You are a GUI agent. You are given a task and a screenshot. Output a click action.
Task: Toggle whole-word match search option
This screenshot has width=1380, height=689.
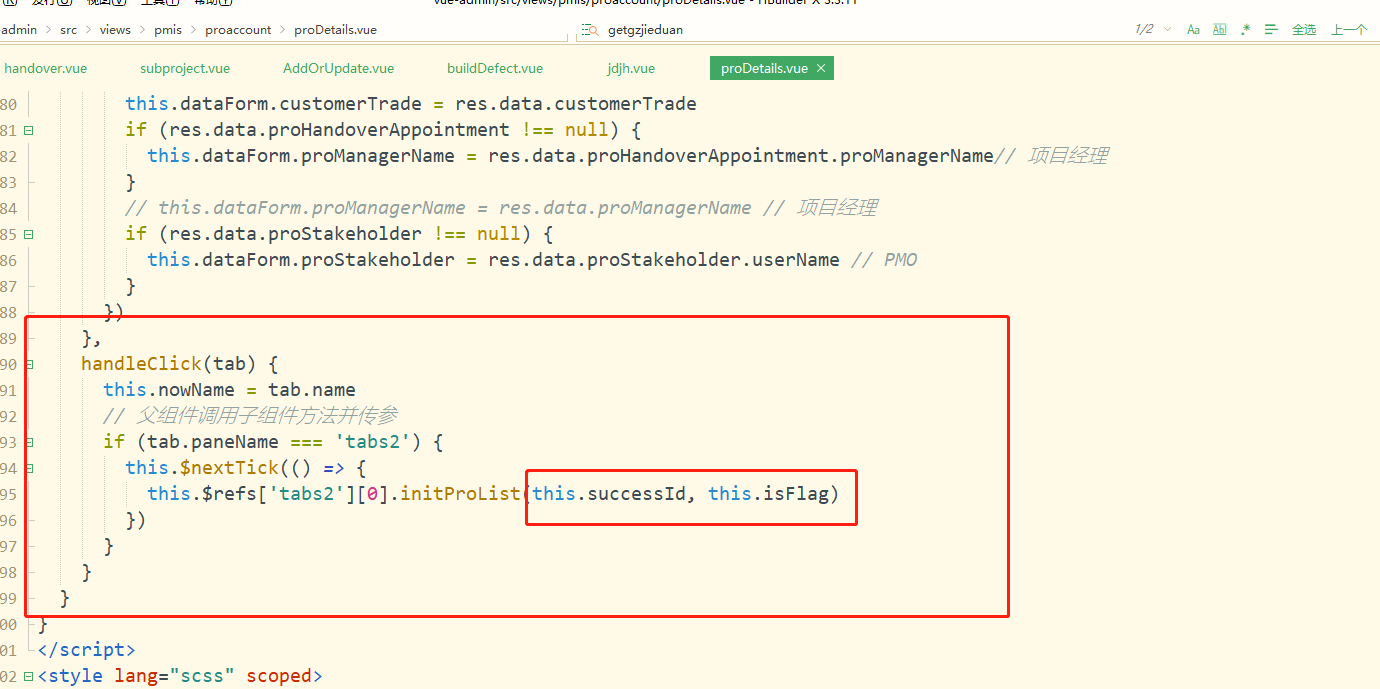pos(1219,30)
